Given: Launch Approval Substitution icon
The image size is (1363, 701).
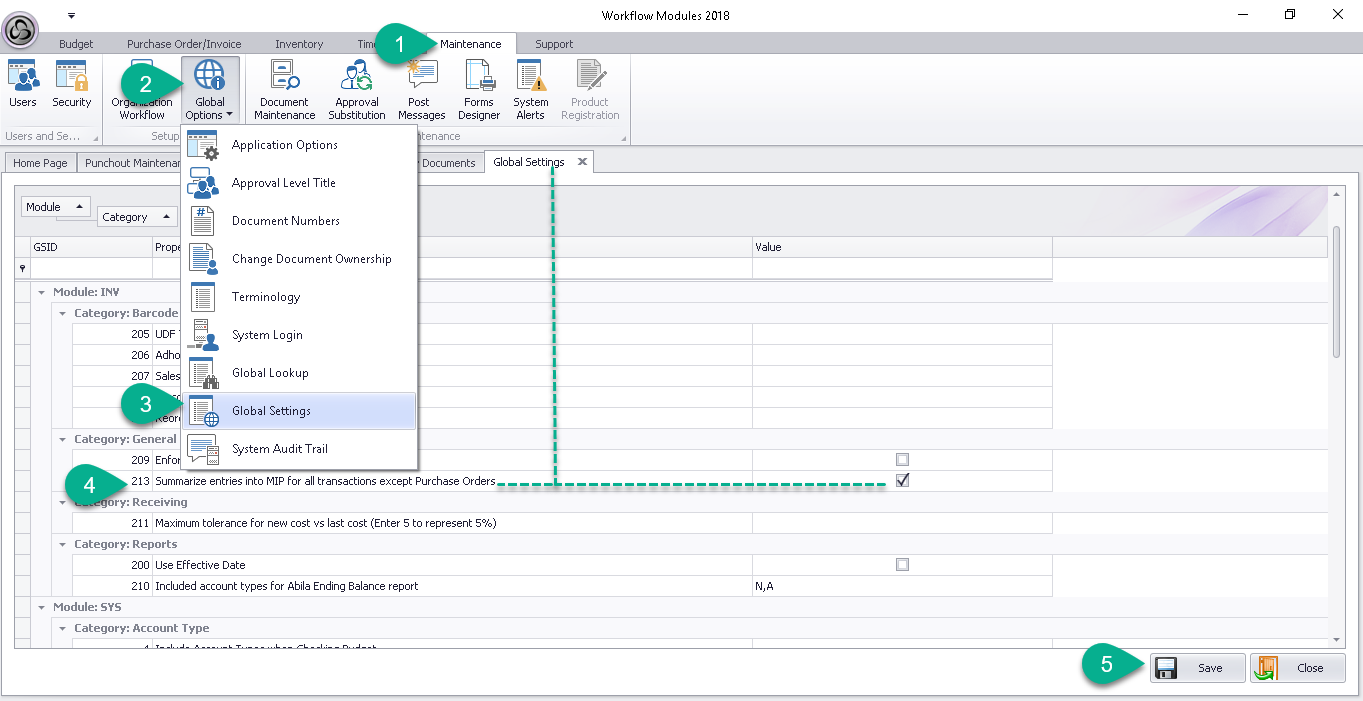Looking at the screenshot, I should tap(356, 90).
